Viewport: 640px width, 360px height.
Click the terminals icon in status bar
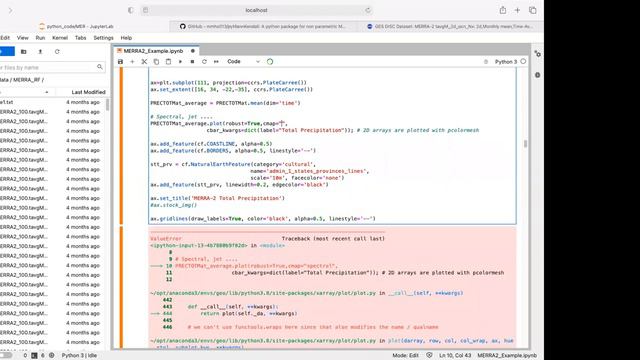34,356
